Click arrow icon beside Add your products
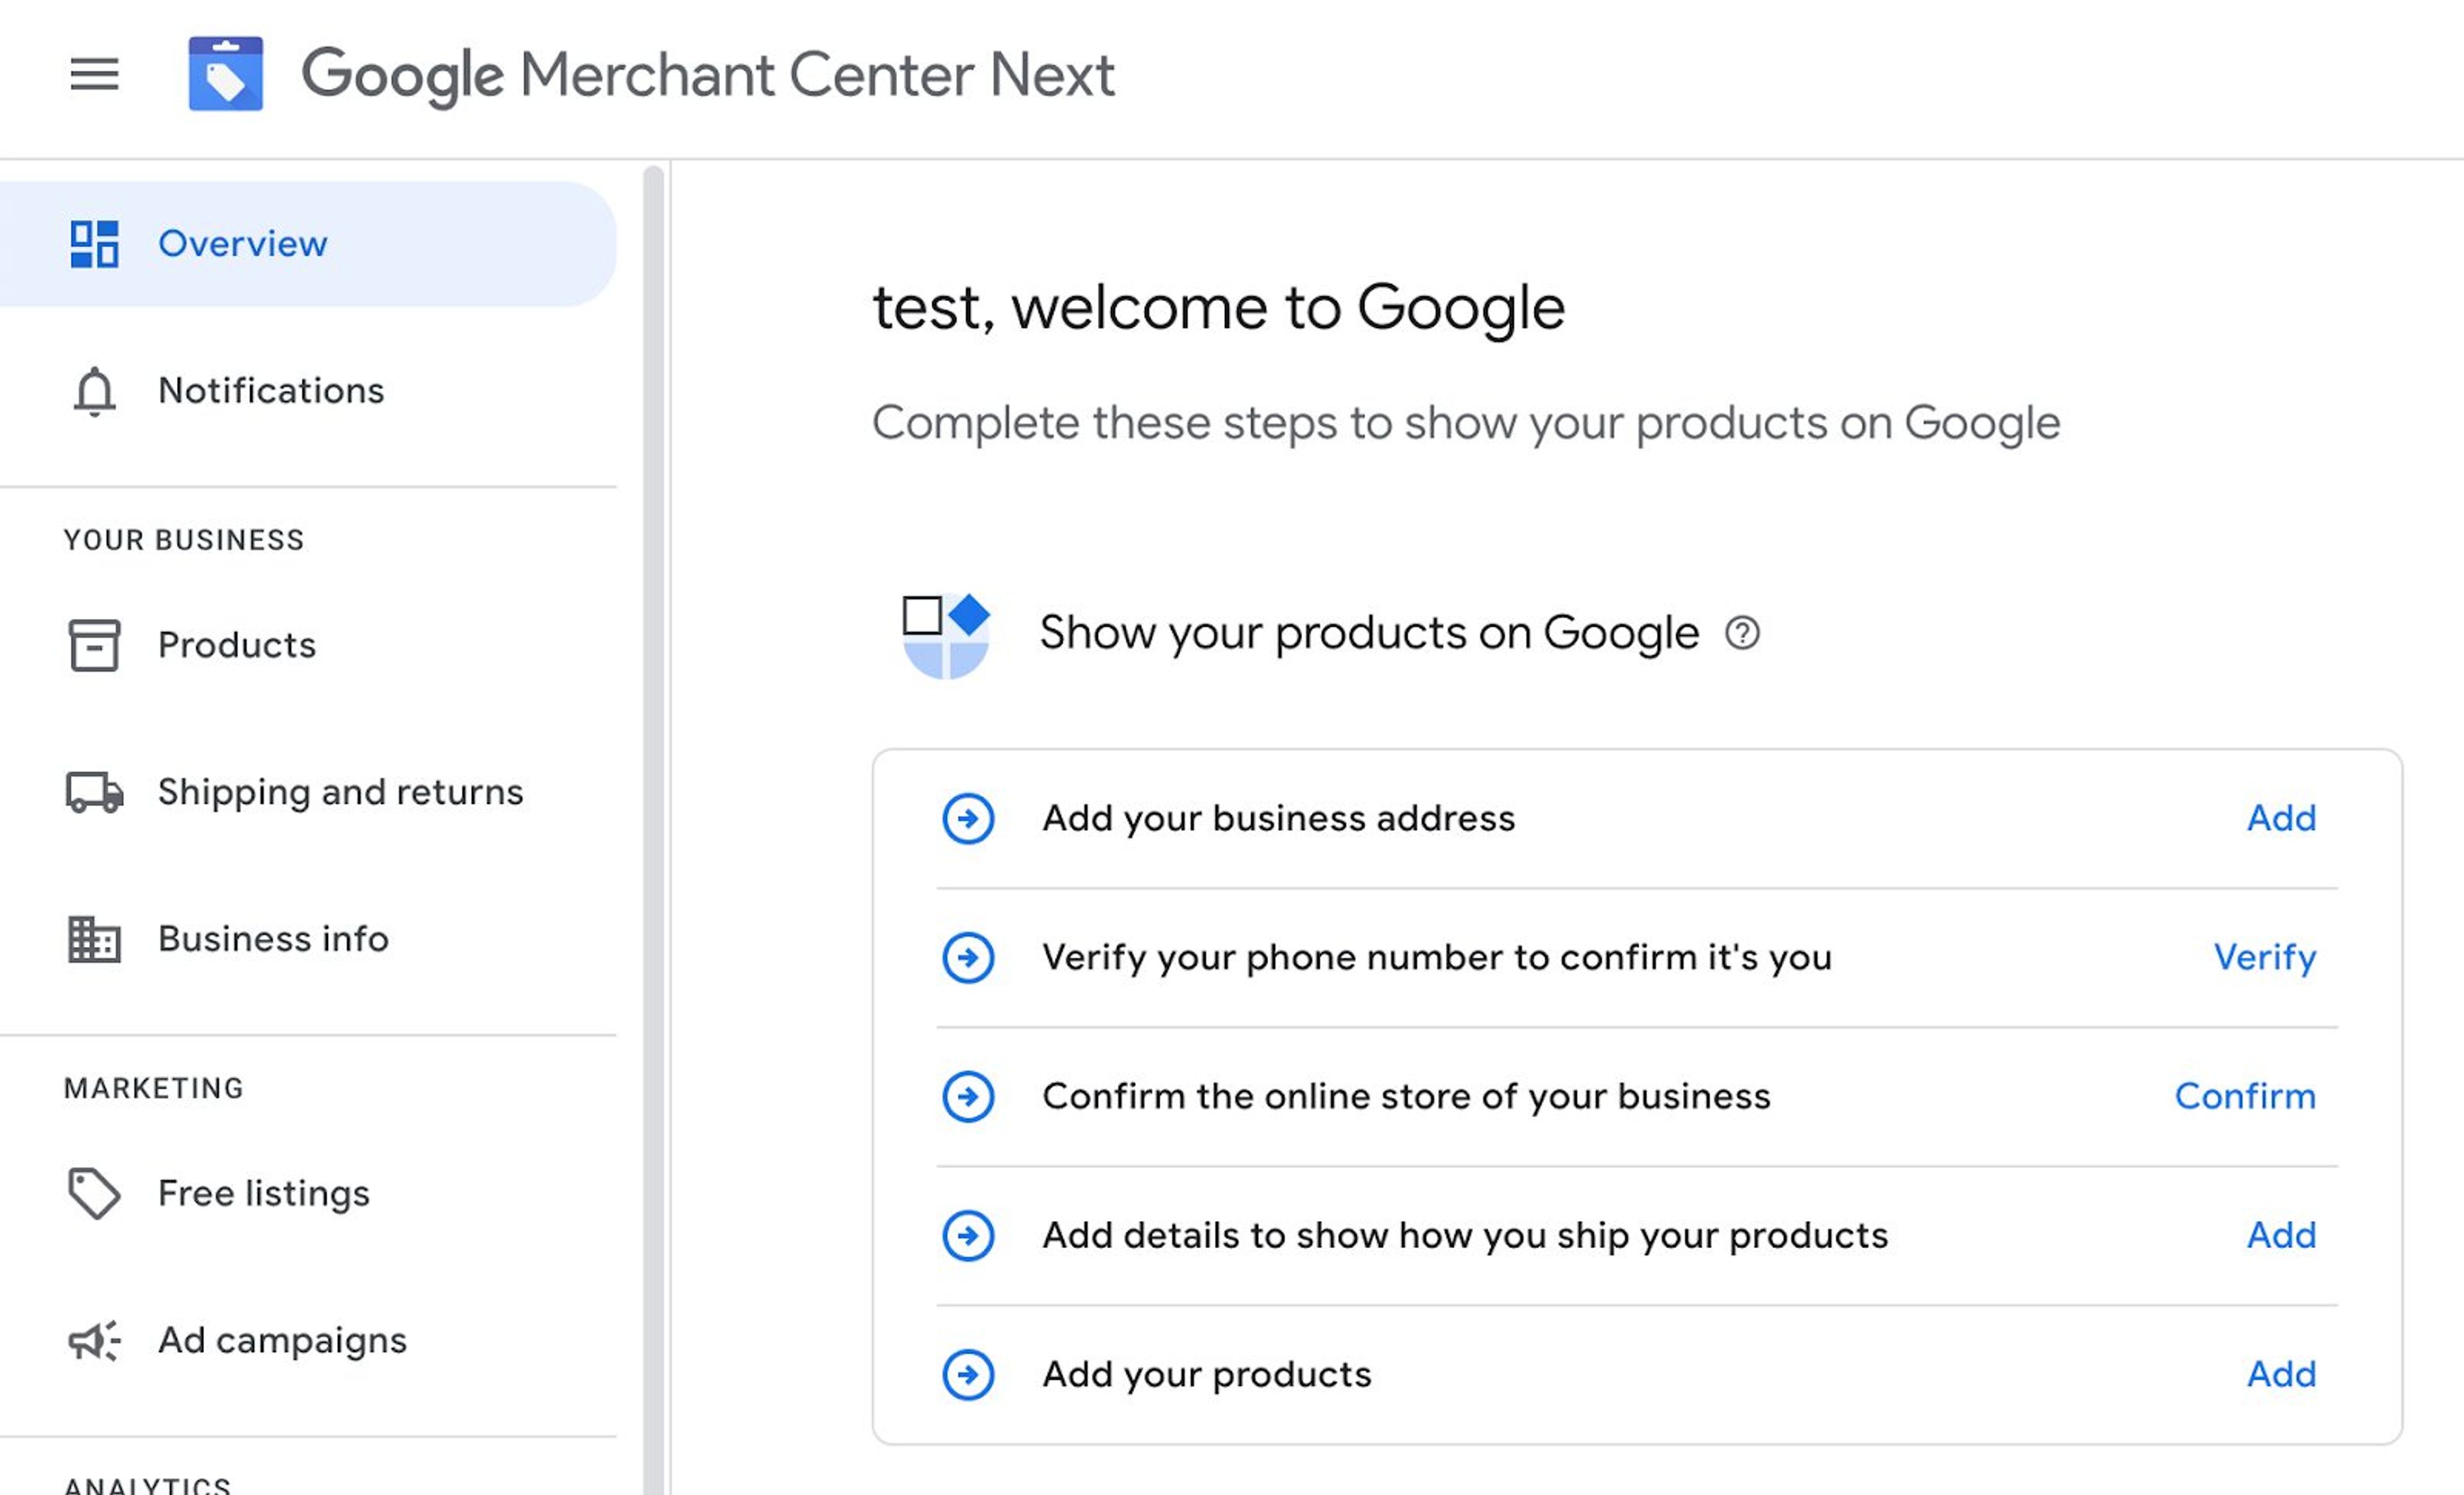The width and height of the screenshot is (2464, 1495). coord(968,1374)
